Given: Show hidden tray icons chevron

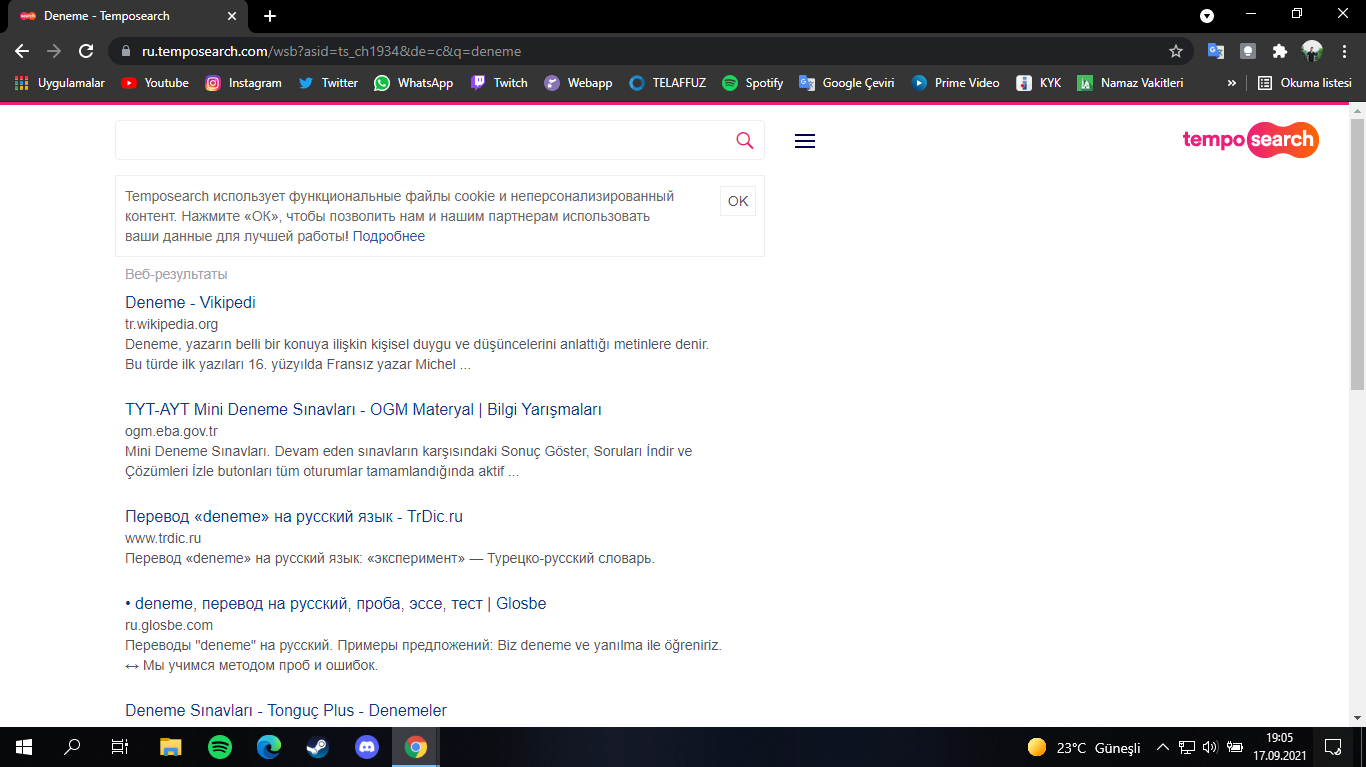Looking at the screenshot, I should [x=1163, y=747].
